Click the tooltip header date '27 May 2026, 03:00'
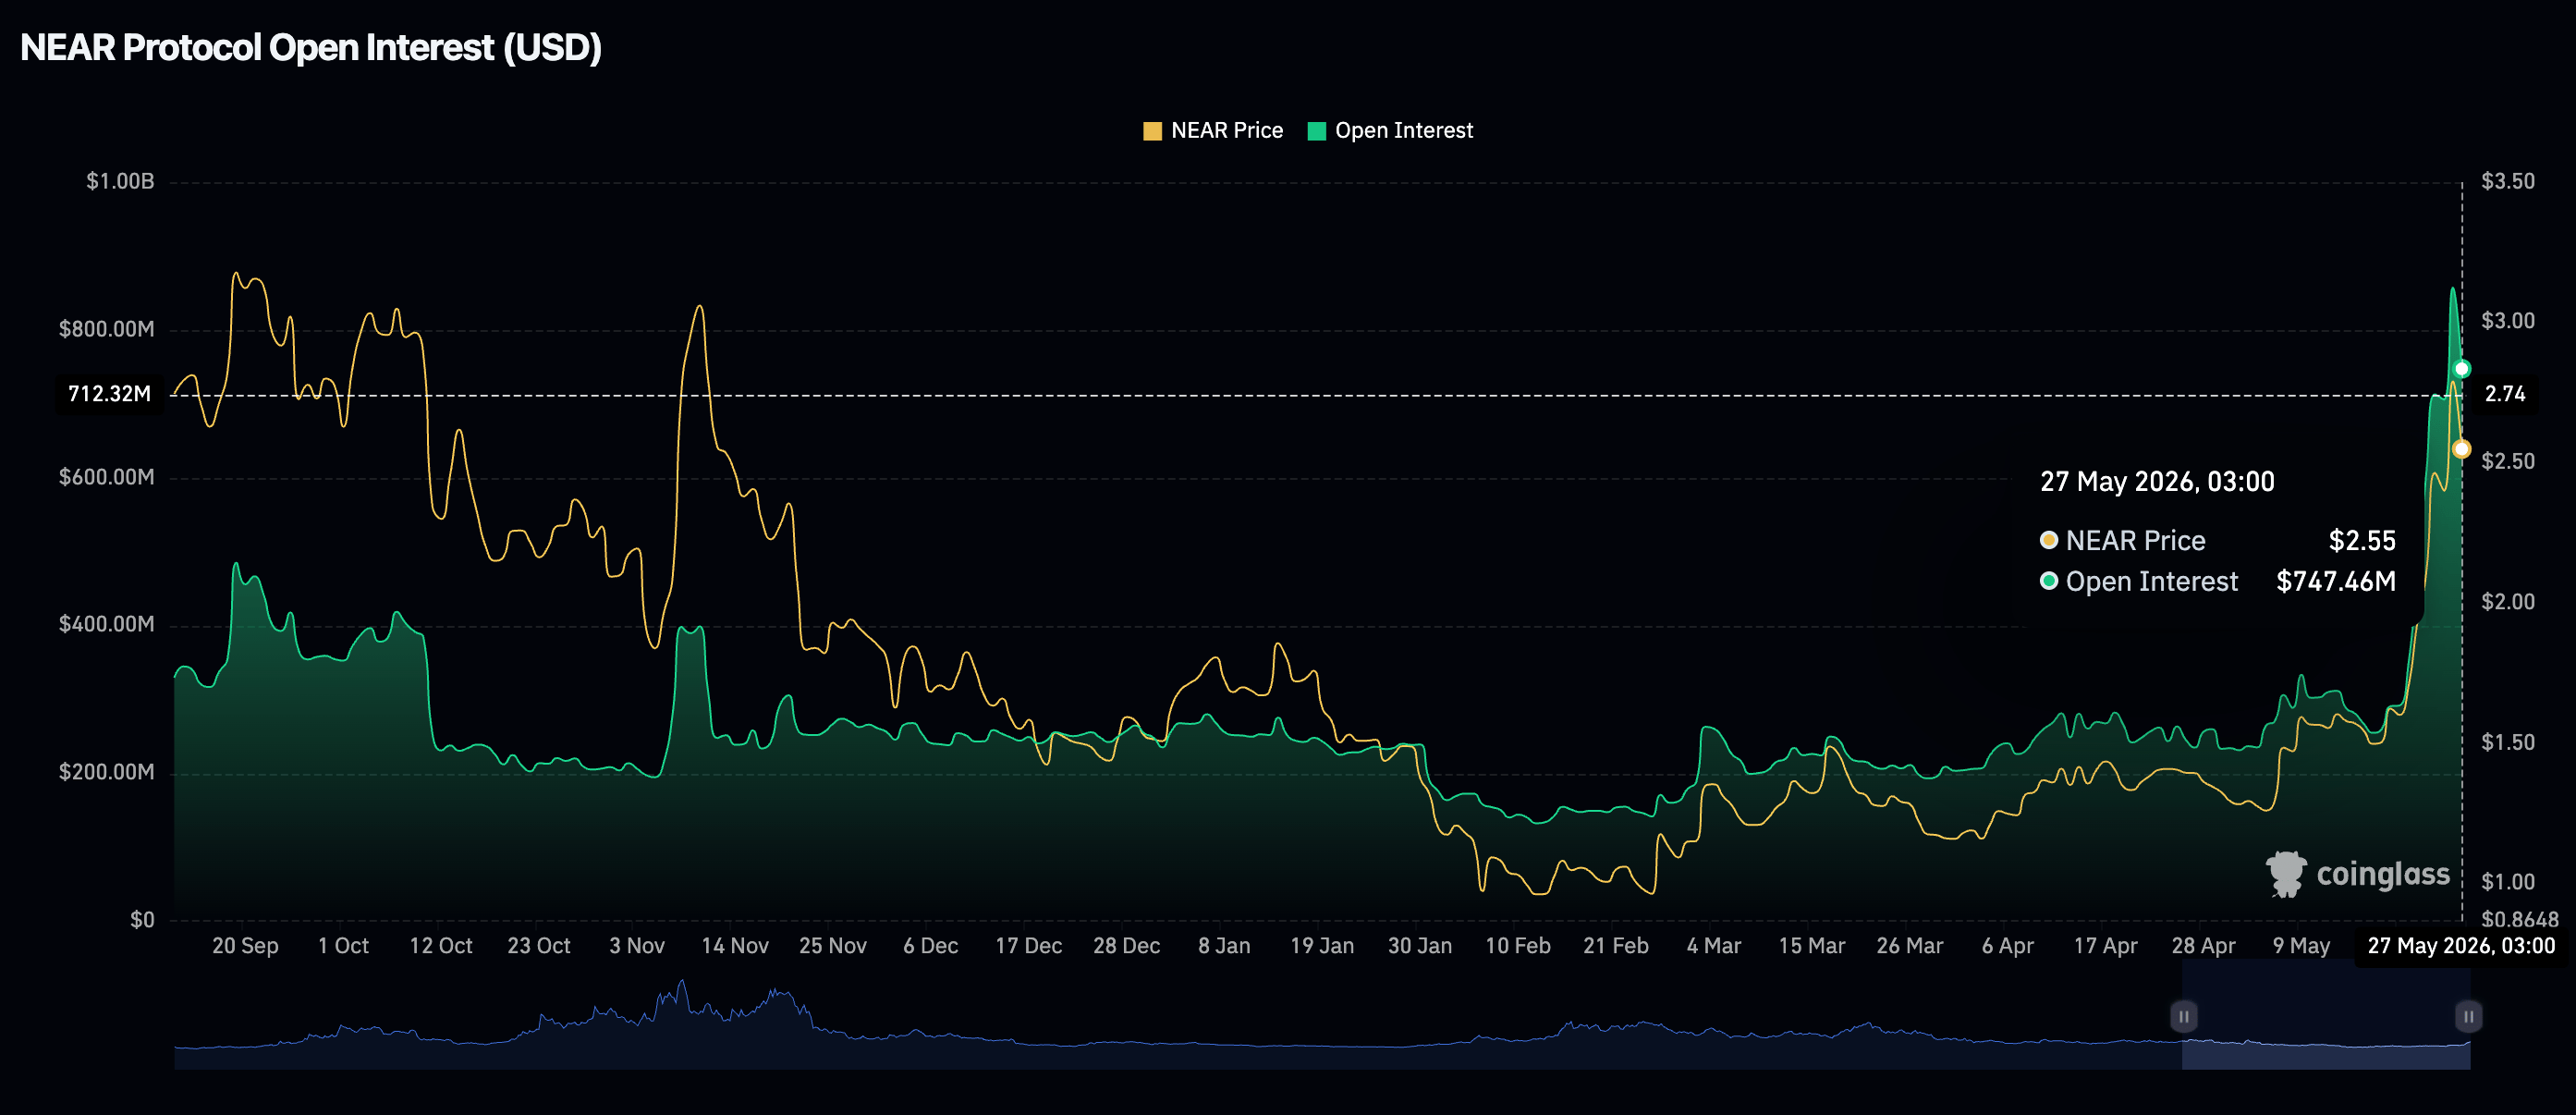This screenshot has width=2576, height=1115. point(2157,482)
